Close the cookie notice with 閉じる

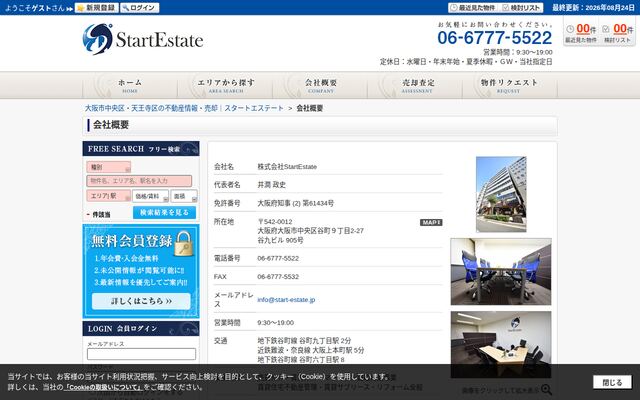pyautogui.click(x=612, y=382)
